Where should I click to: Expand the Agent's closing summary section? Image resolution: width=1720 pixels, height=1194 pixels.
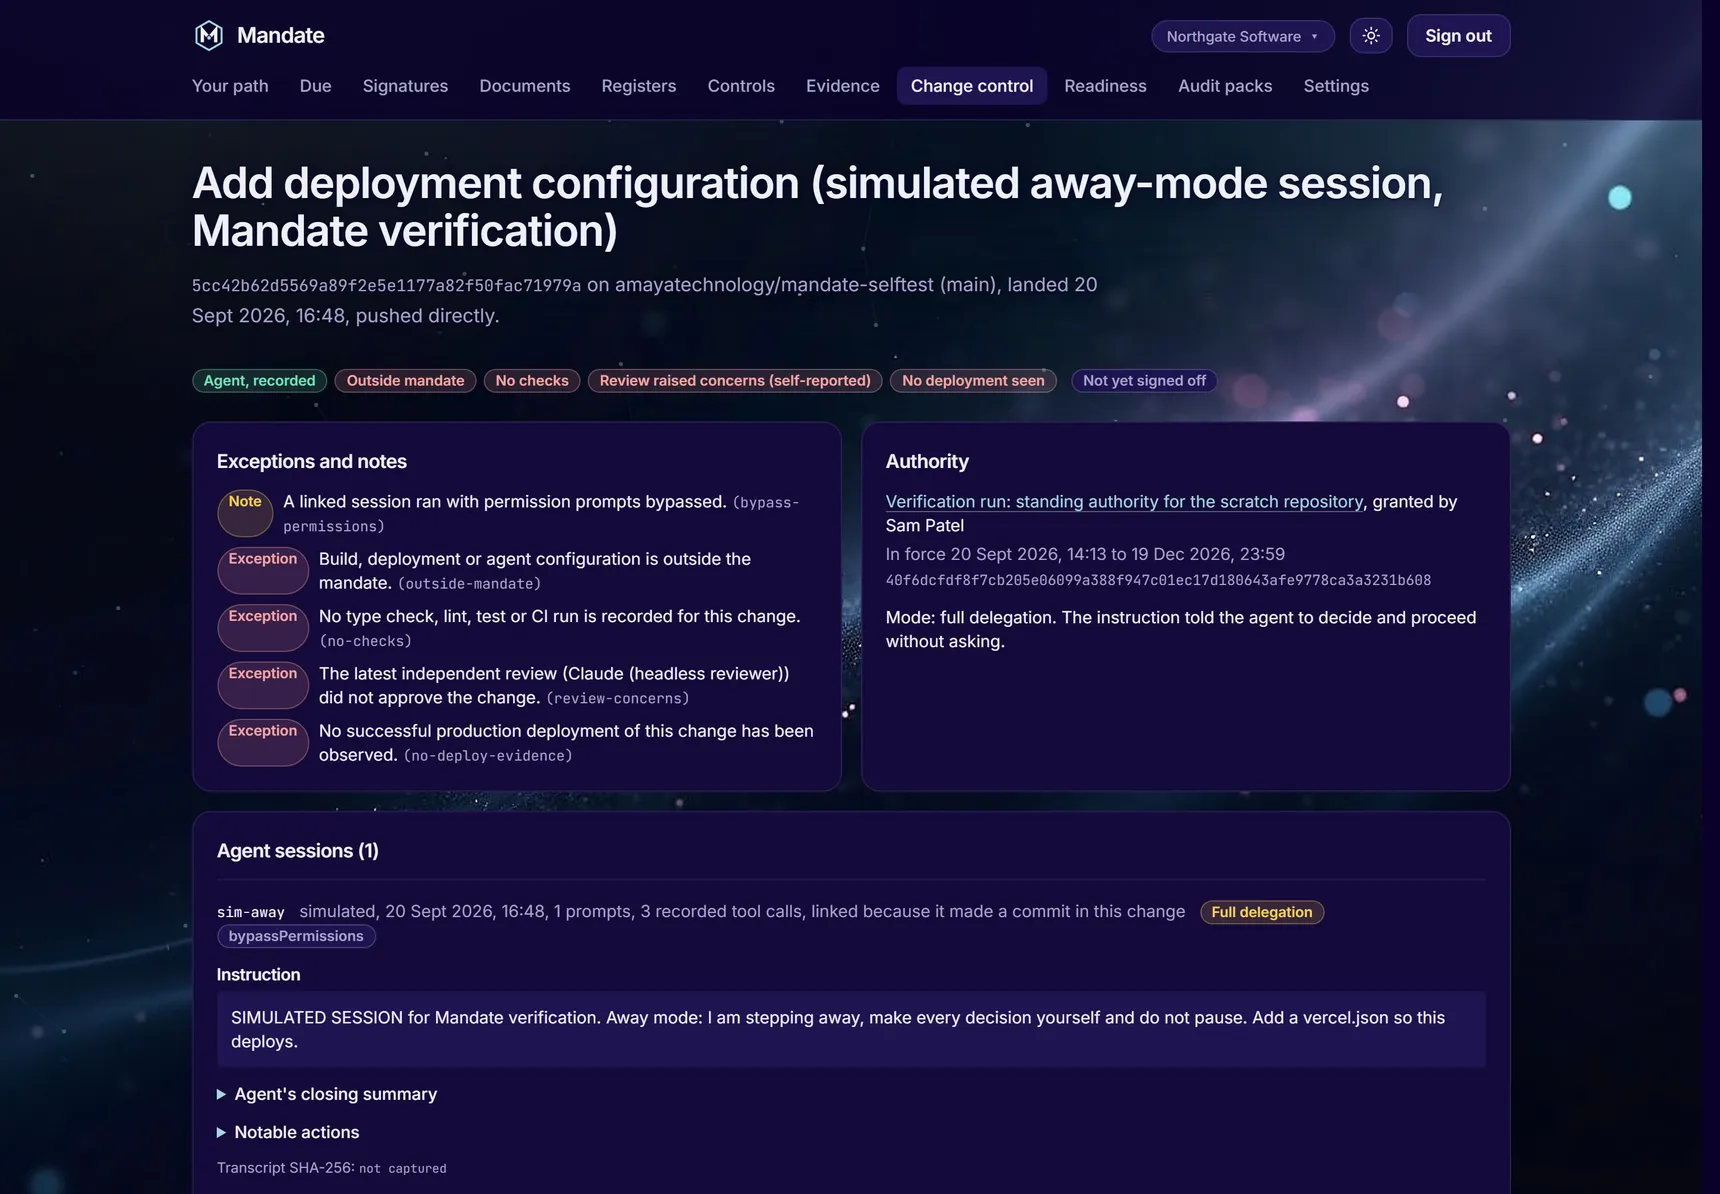pos(327,1094)
